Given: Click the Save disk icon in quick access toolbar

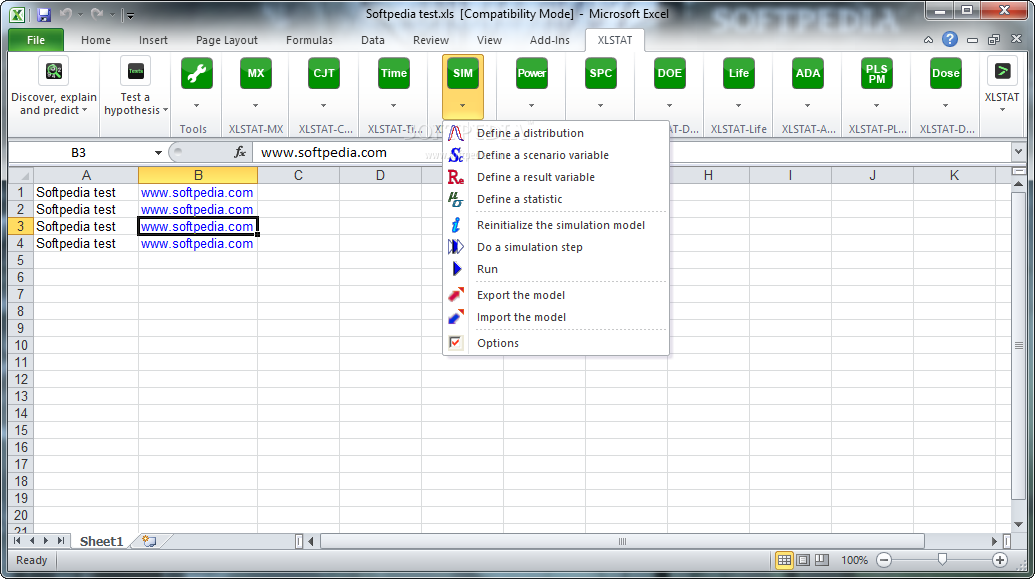Looking at the screenshot, I should 44,14.
